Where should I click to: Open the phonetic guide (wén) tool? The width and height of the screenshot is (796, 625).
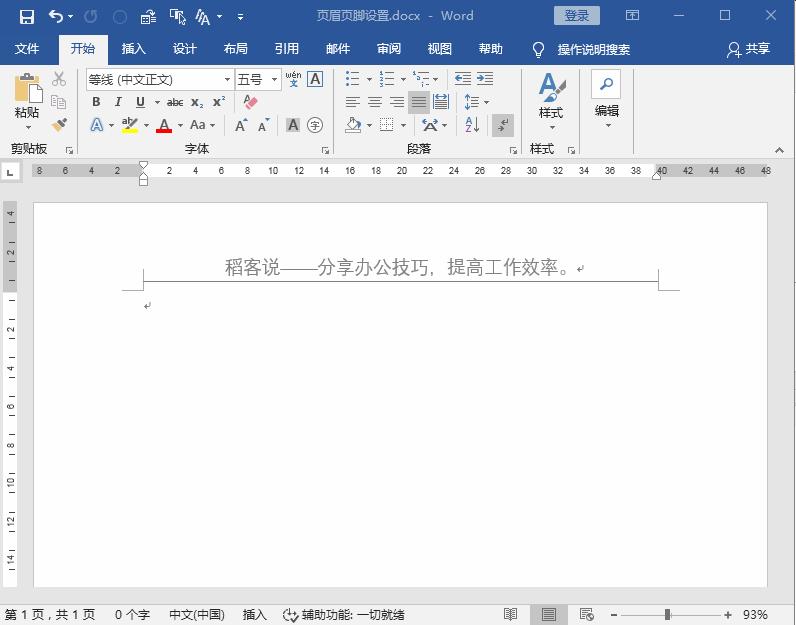coord(293,79)
